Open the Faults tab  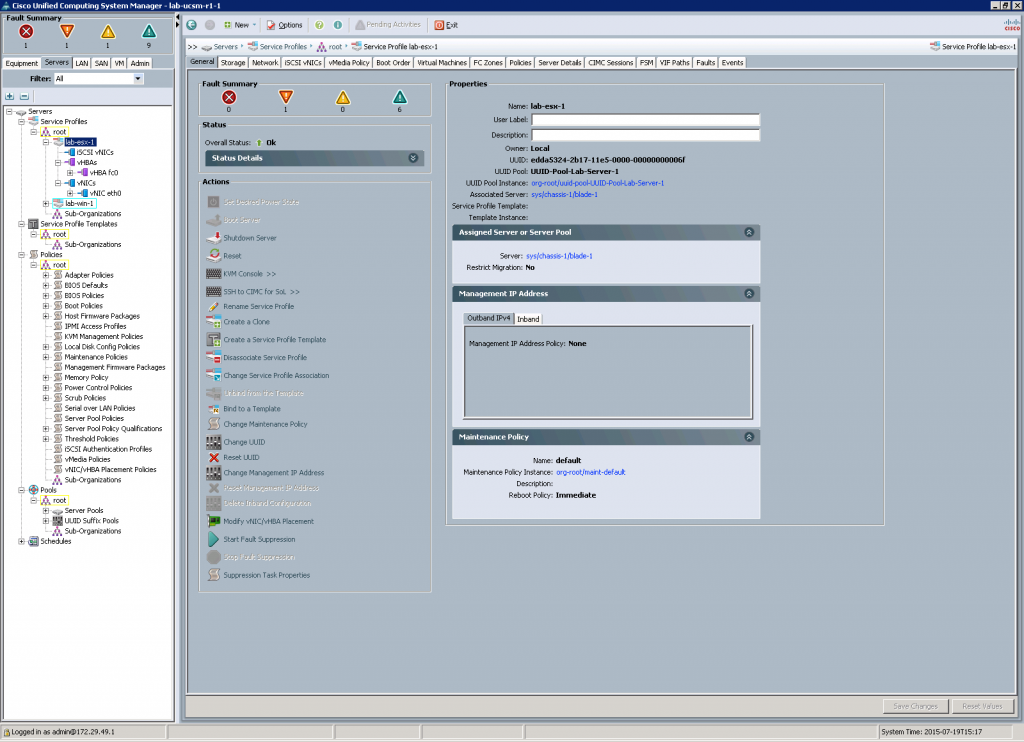tap(705, 63)
